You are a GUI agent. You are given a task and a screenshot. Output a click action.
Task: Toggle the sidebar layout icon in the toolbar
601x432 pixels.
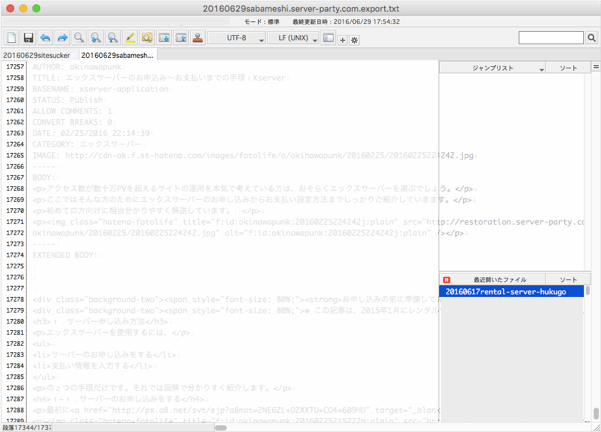(x=328, y=38)
